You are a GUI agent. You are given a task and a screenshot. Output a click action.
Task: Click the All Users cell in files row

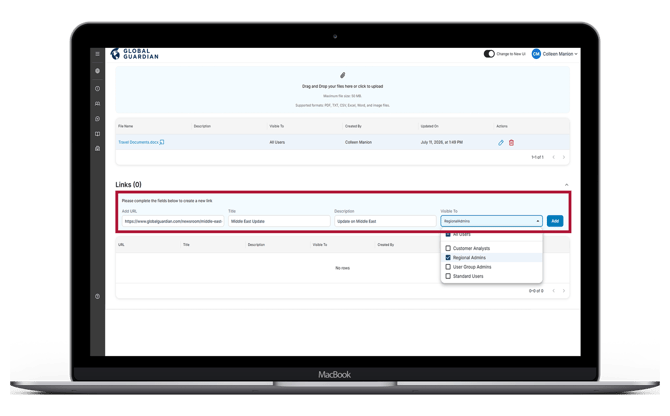click(x=277, y=142)
